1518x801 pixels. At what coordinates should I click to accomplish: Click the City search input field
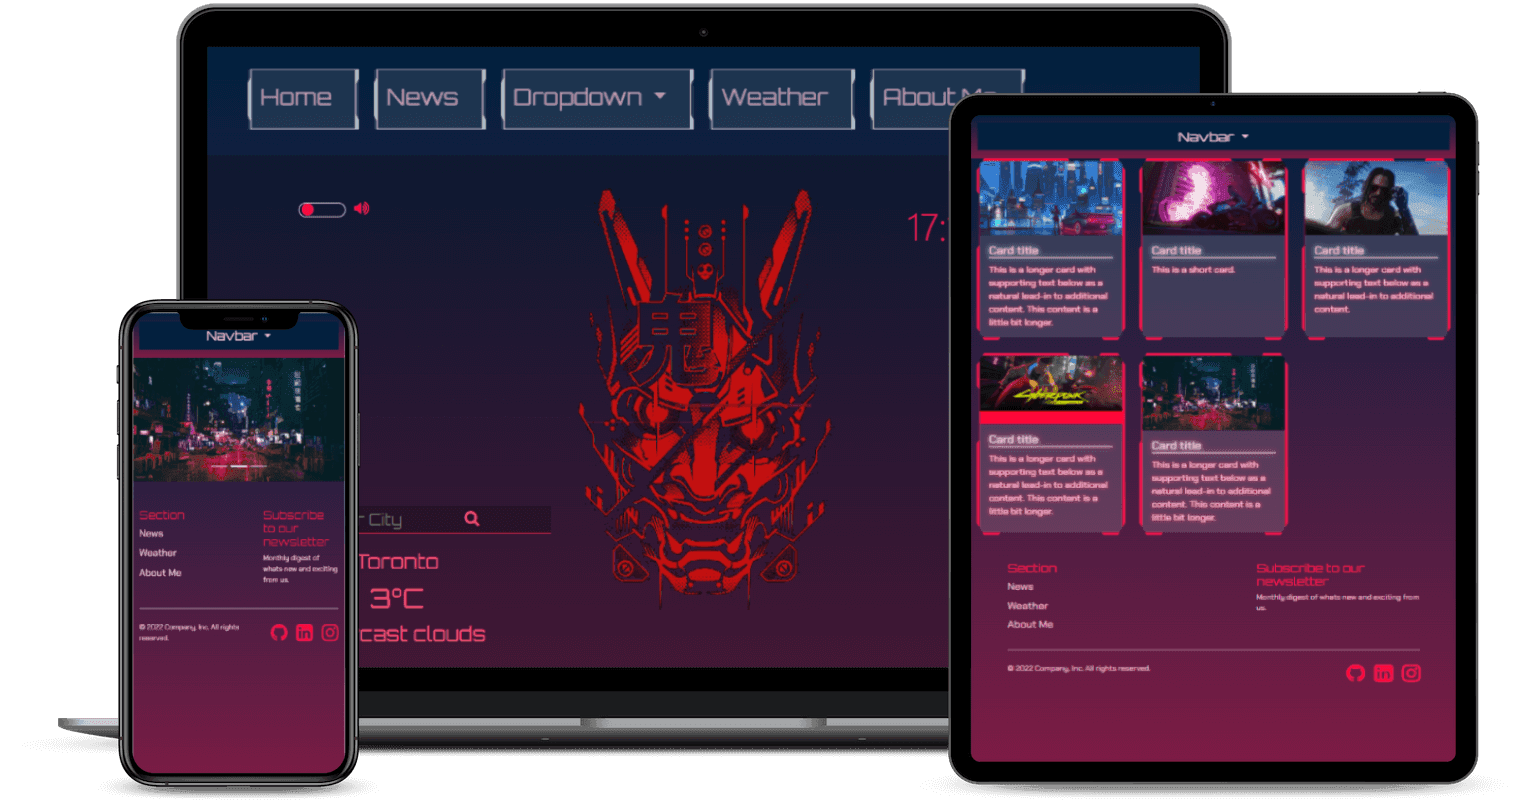click(x=454, y=519)
